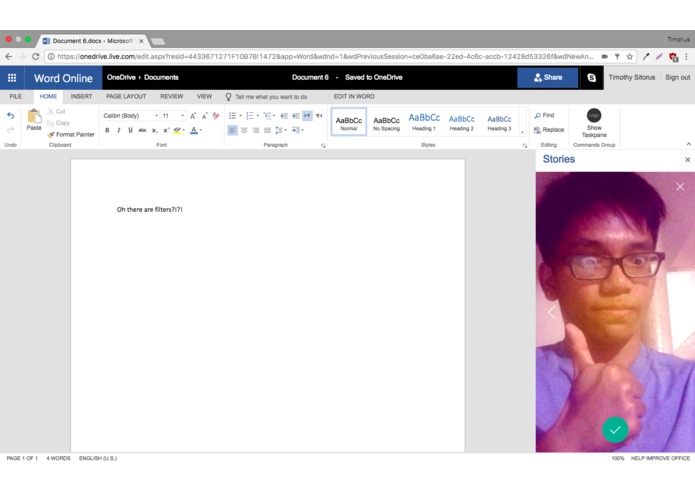Grow the font size

(x=193, y=116)
